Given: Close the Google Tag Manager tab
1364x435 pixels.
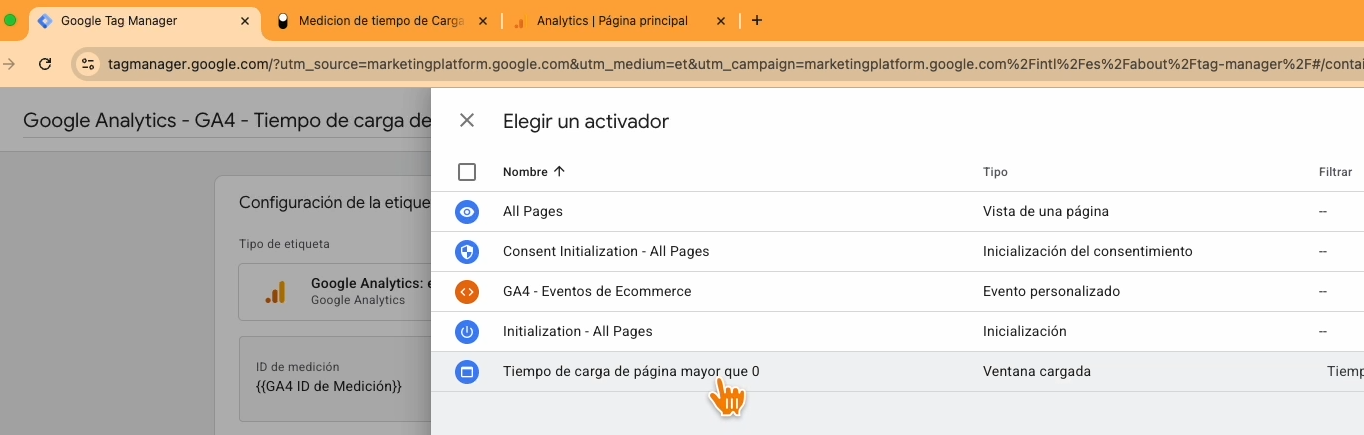Looking at the screenshot, I should click(x=246, y=21).
